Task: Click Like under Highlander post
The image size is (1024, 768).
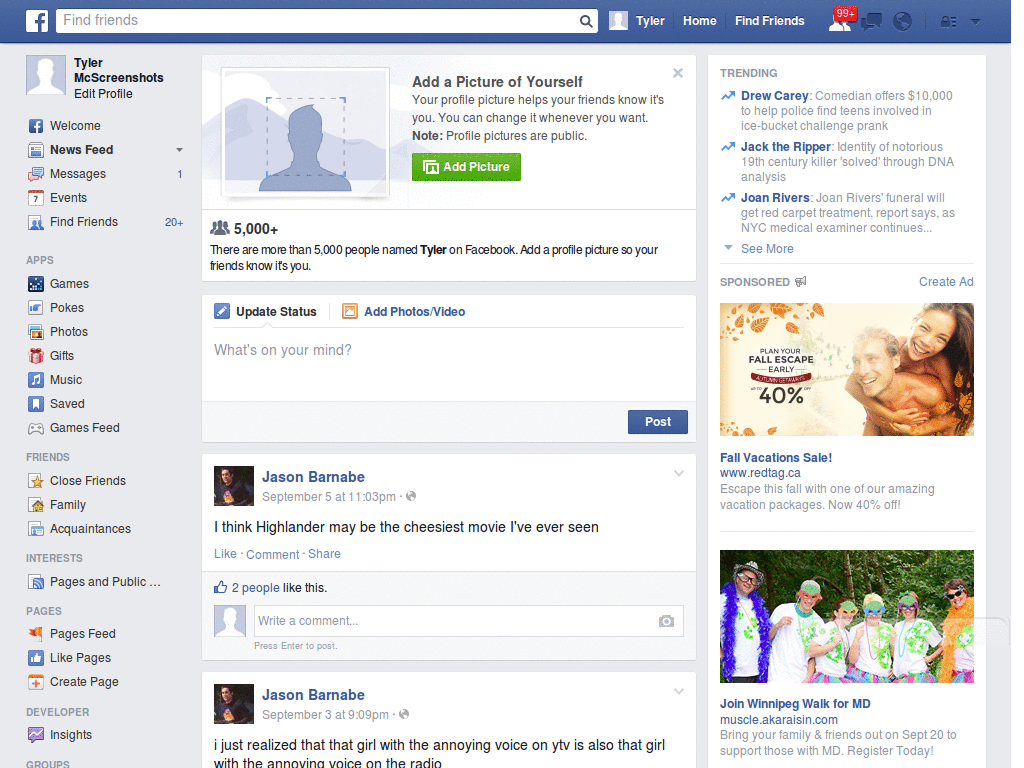Action: point(225,554)
